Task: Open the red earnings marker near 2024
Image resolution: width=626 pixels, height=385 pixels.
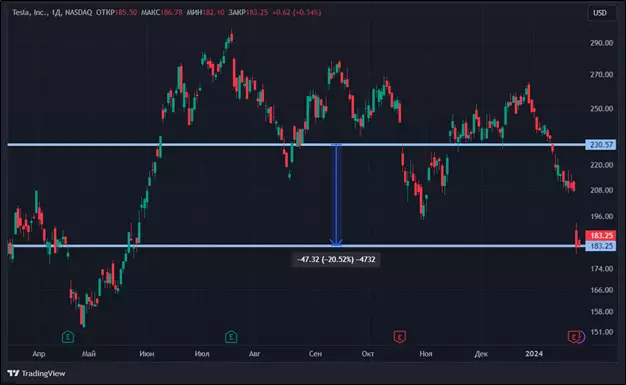Action: pos(573,337)
